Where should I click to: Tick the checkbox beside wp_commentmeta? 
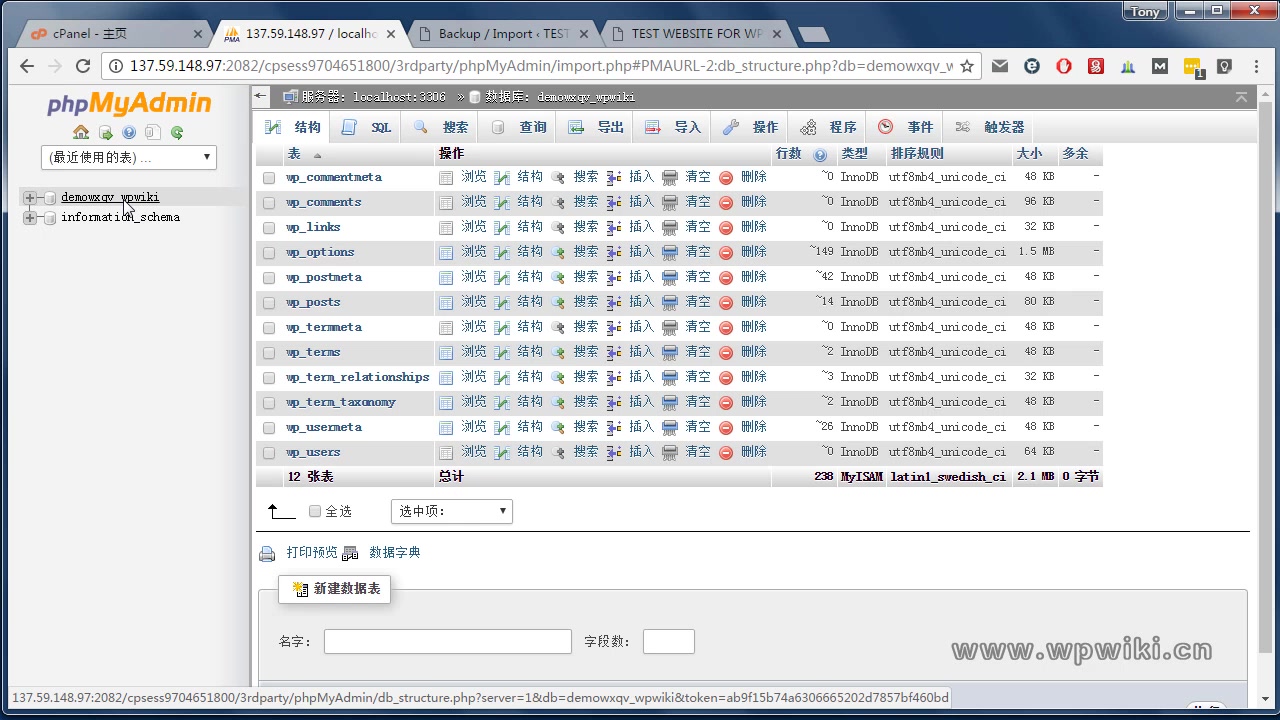[x=268, y=177]
